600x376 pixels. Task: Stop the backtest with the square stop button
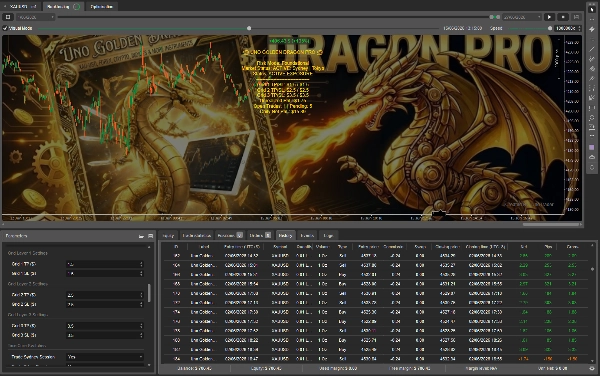[x=563, y=17]
